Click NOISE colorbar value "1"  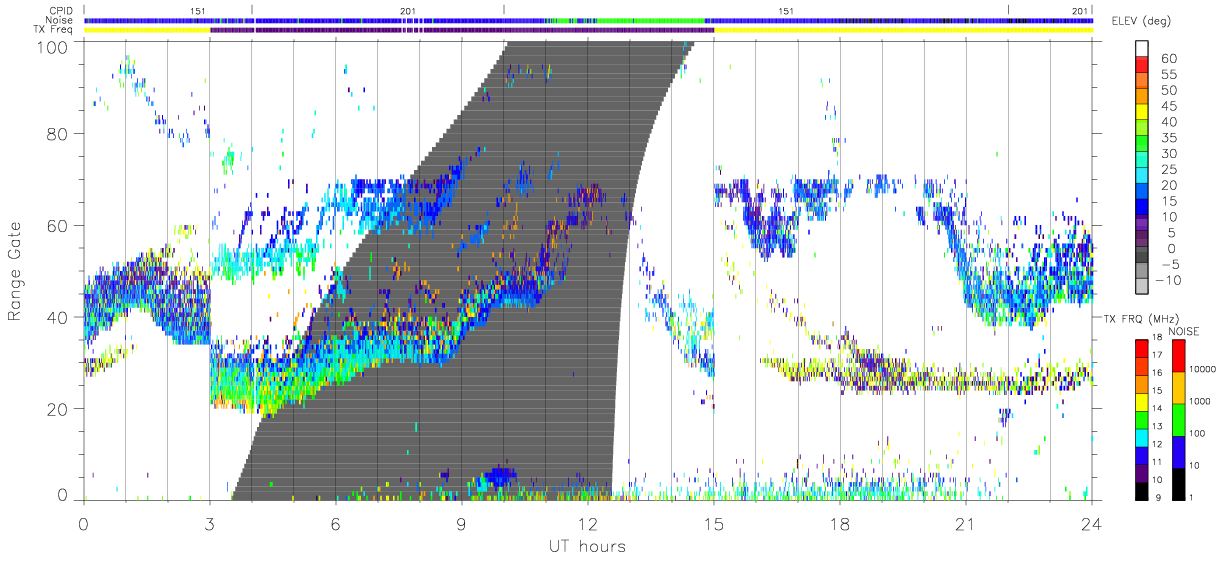tap(1193, 498)
